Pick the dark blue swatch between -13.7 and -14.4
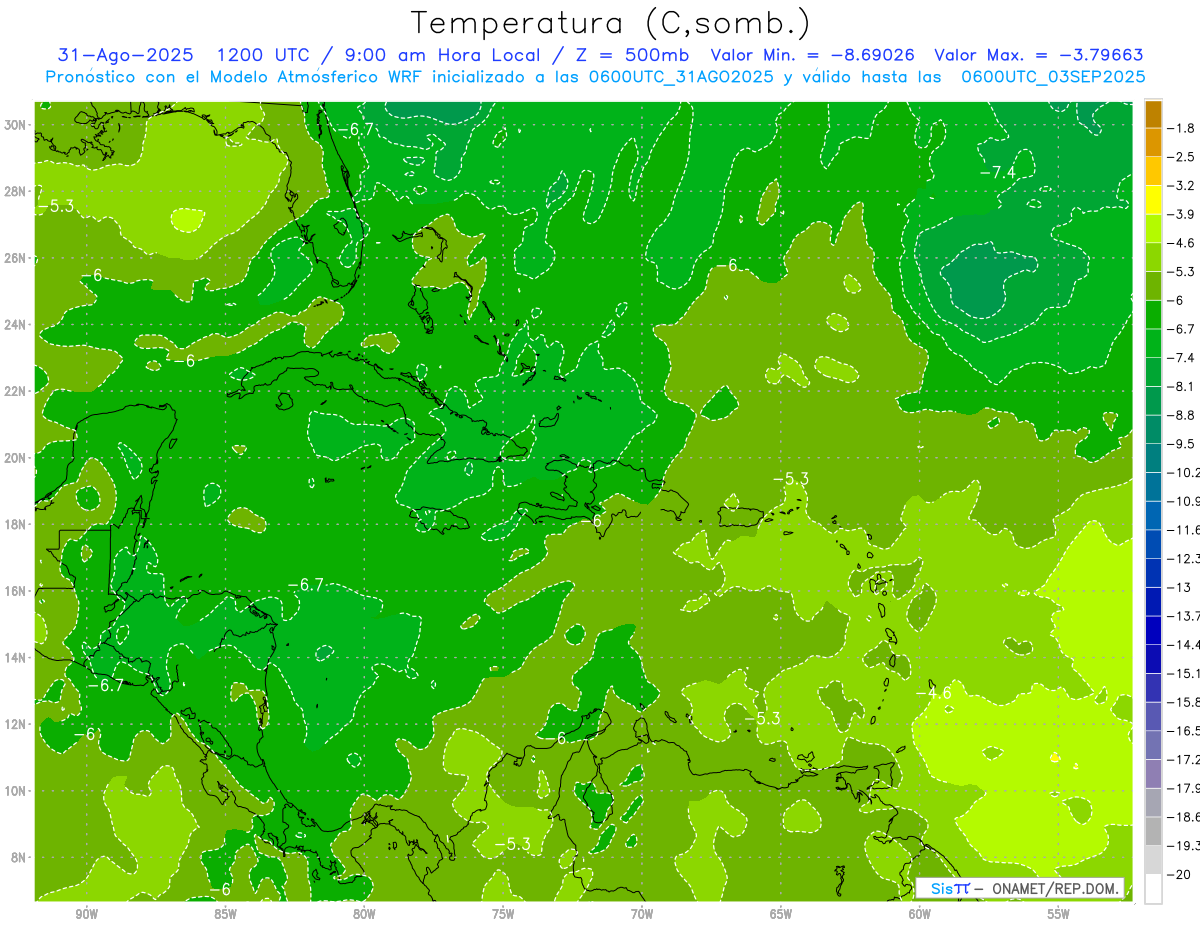The height and width of the screenshot is (927, 1200). click(1153, 630)
